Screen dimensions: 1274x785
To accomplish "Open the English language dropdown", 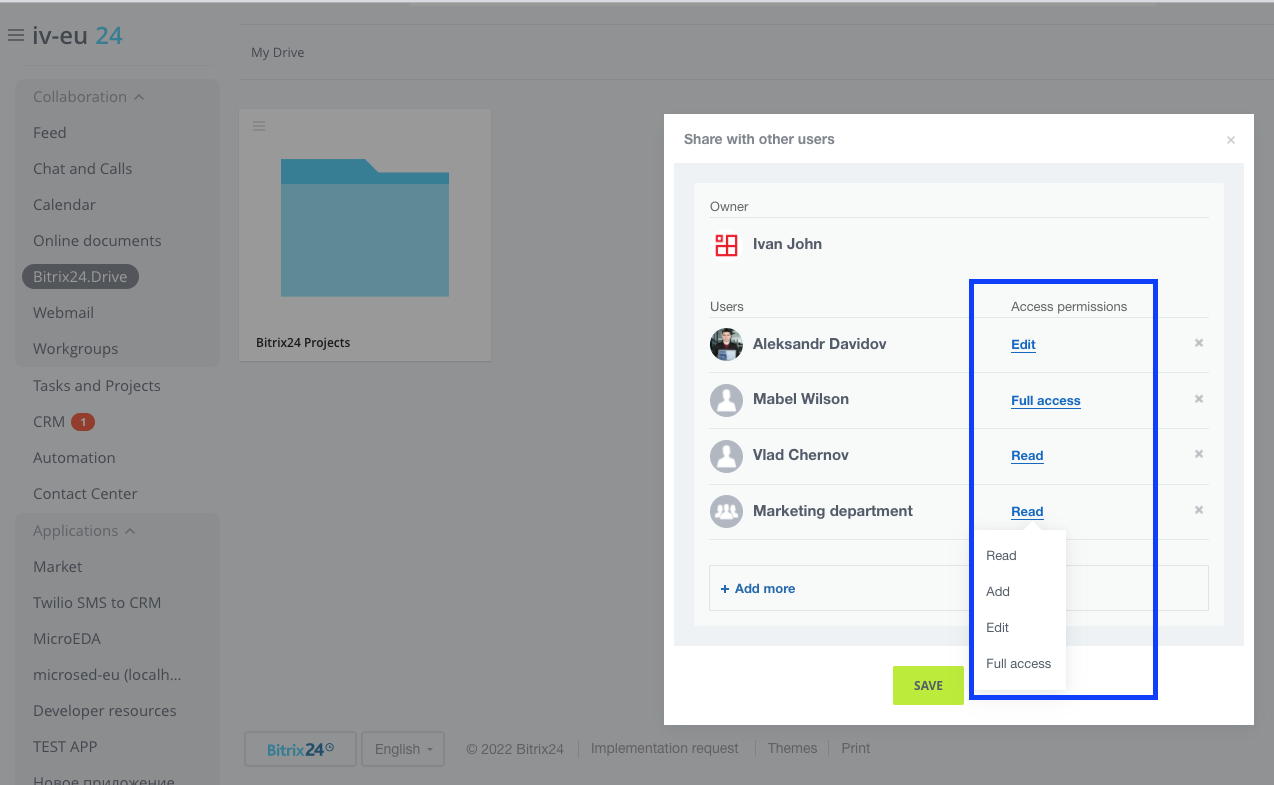I will tap(403, 749).
